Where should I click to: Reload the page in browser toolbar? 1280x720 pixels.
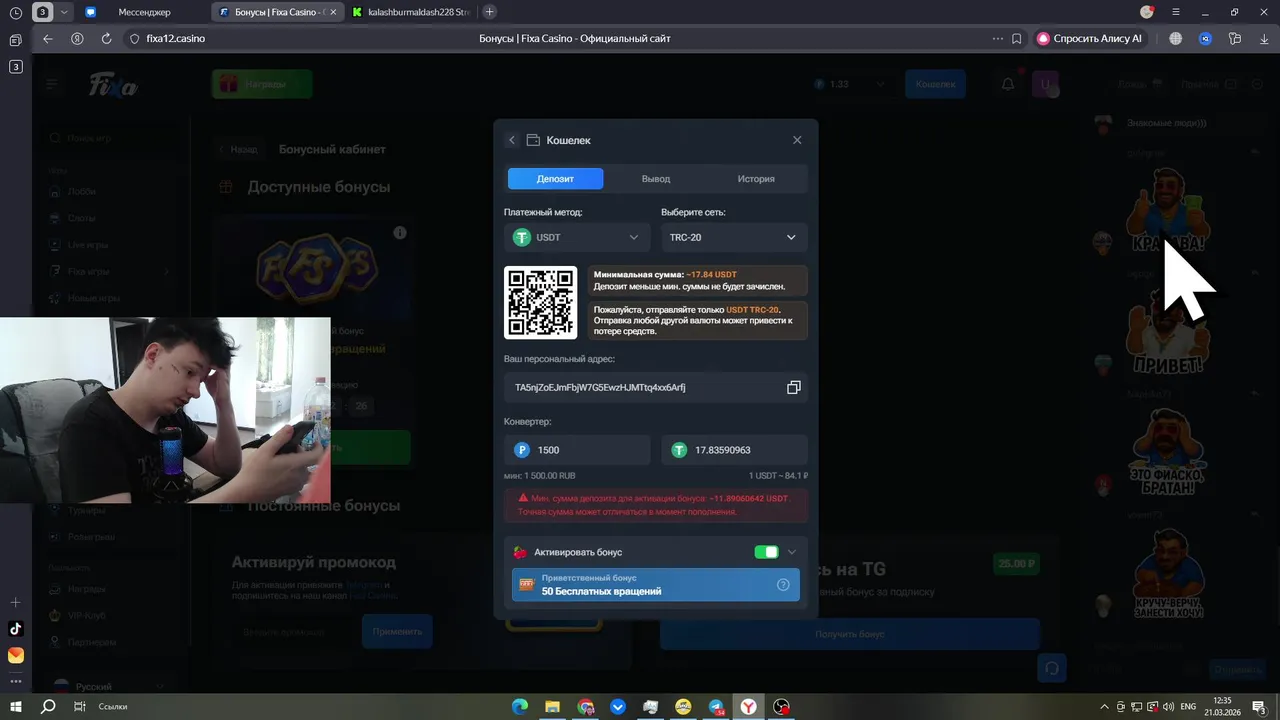(x=107, y=38)
